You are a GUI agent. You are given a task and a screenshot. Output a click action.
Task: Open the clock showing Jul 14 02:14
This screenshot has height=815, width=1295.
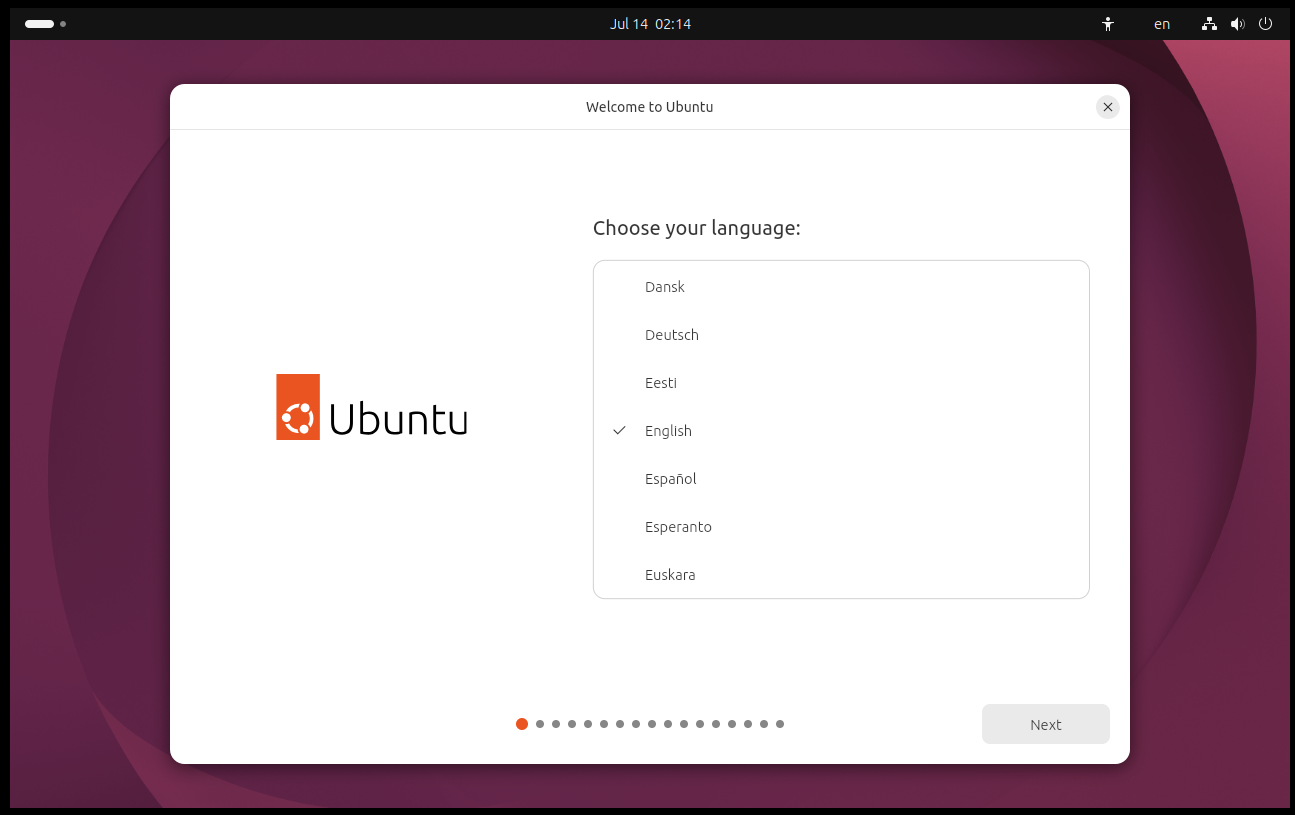(650, 24)
